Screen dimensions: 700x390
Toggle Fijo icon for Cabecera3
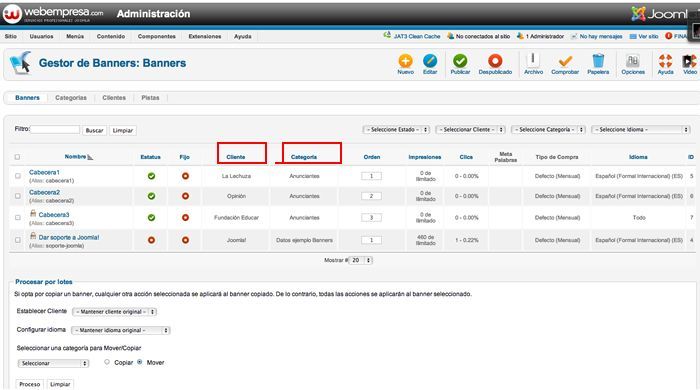point(185,218)
